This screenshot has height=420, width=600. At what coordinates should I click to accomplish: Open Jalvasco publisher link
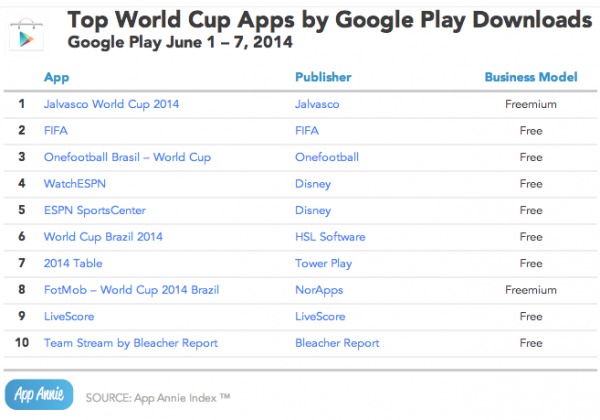pyautogui.click(x=317, y=104)
